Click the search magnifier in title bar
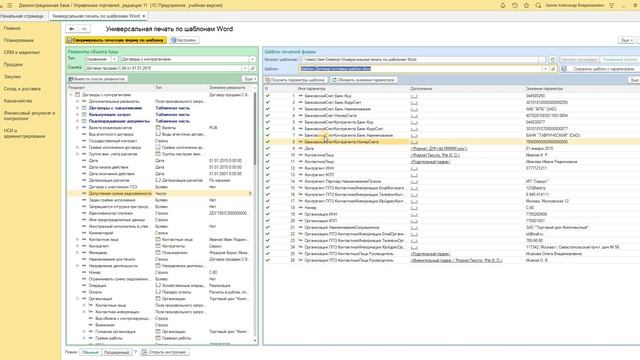 click(538, 5)
